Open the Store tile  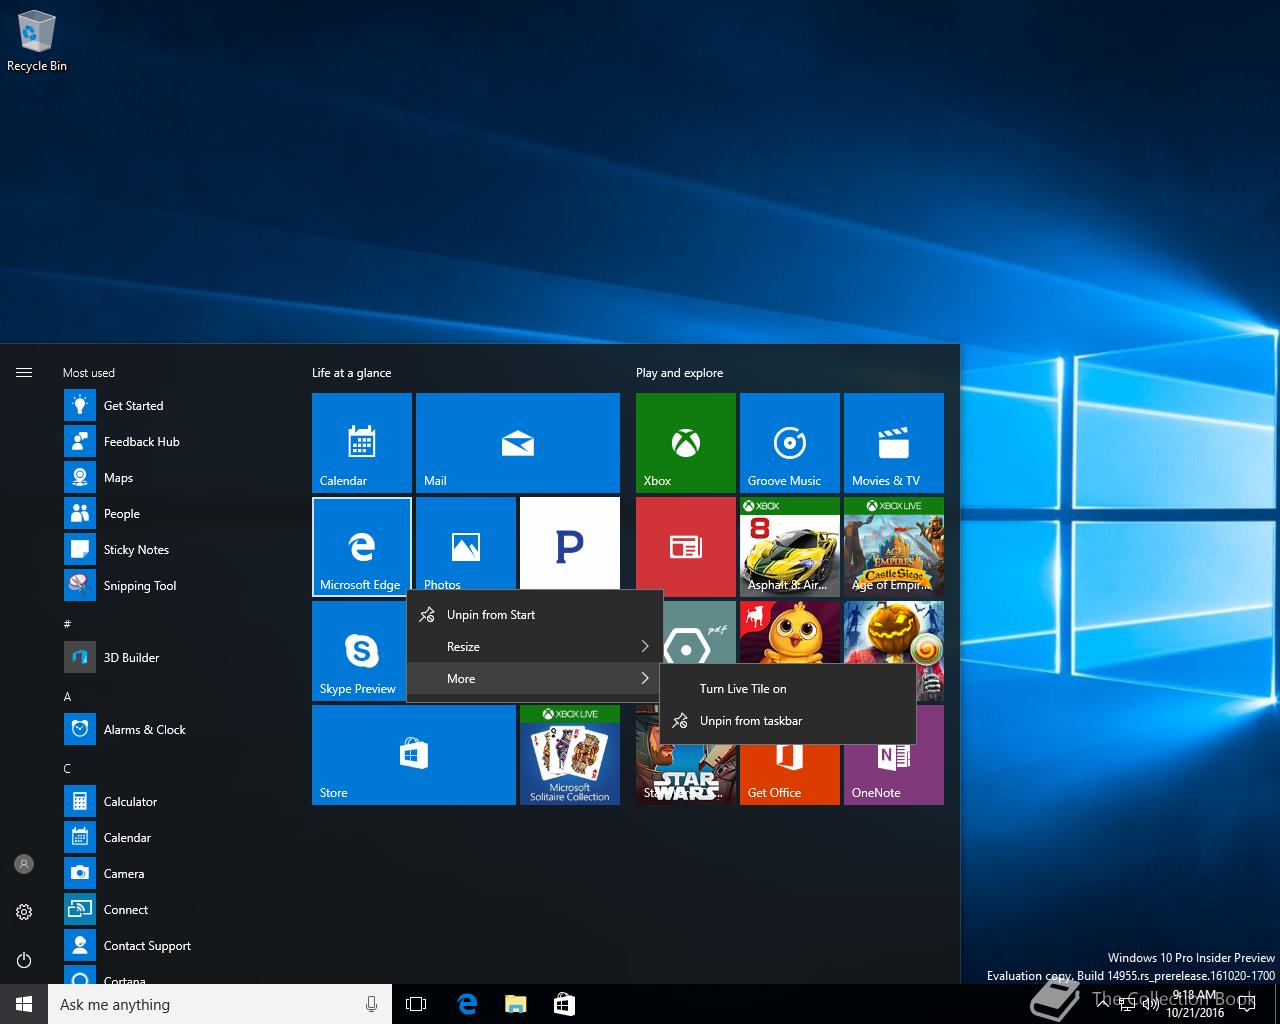tap(414, 754)
